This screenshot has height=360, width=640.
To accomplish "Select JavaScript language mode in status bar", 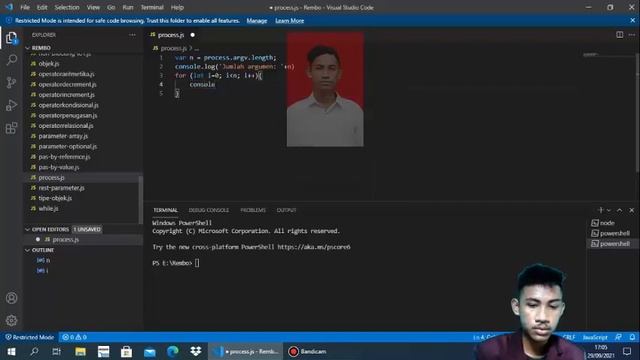I will [595, 337].
